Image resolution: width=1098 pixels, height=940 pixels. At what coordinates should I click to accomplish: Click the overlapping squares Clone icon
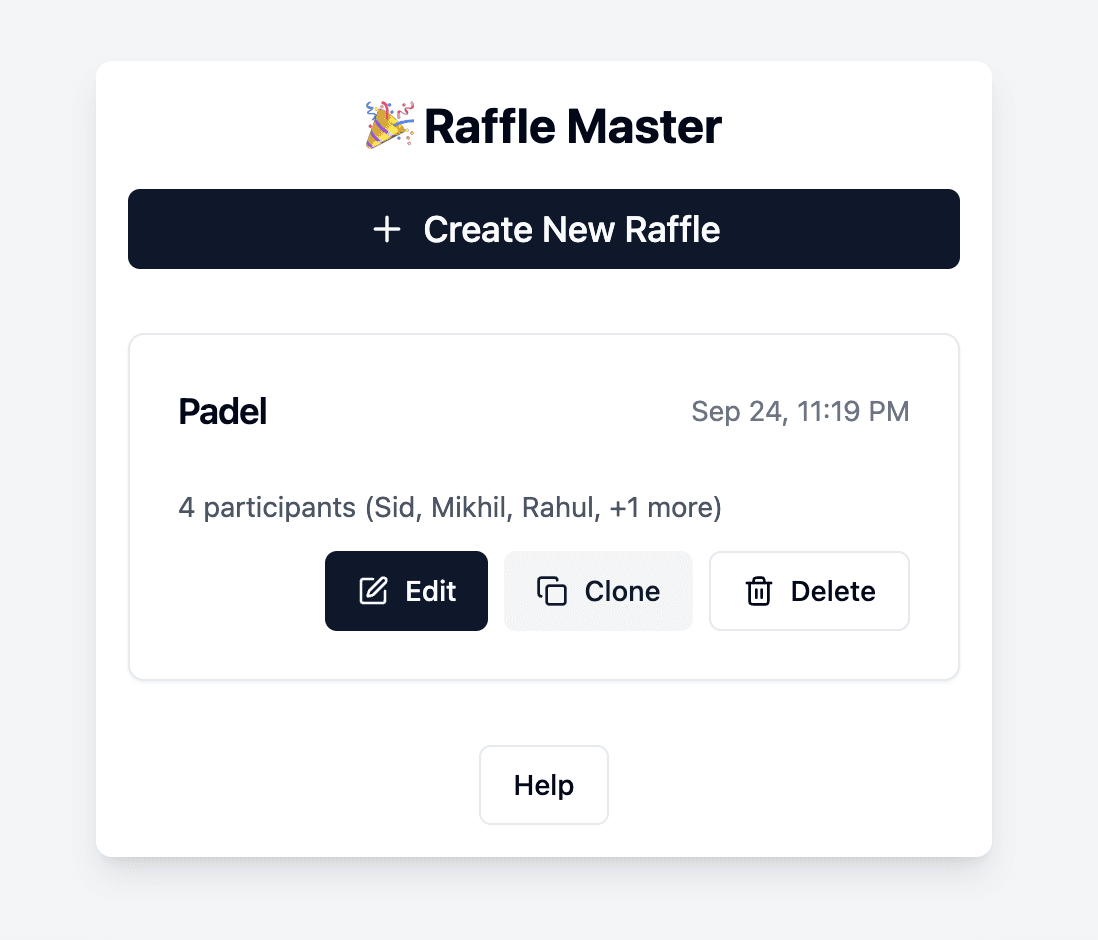click(x=552, y=591)
